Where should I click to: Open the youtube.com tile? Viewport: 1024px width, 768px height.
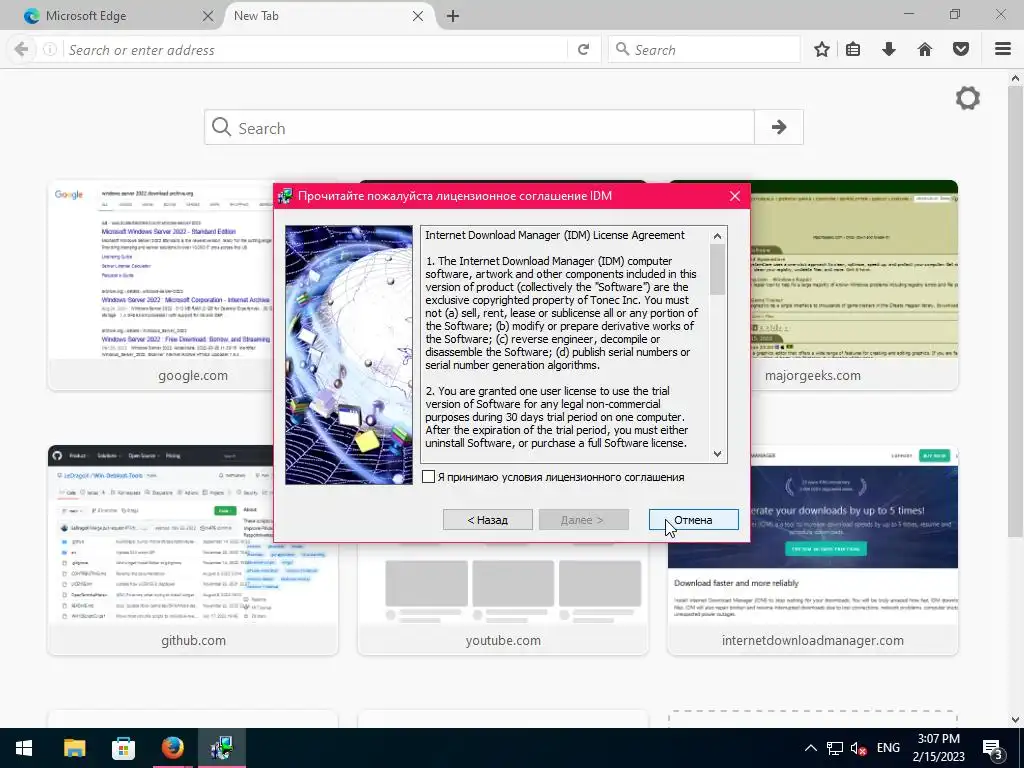coord(503,598)
